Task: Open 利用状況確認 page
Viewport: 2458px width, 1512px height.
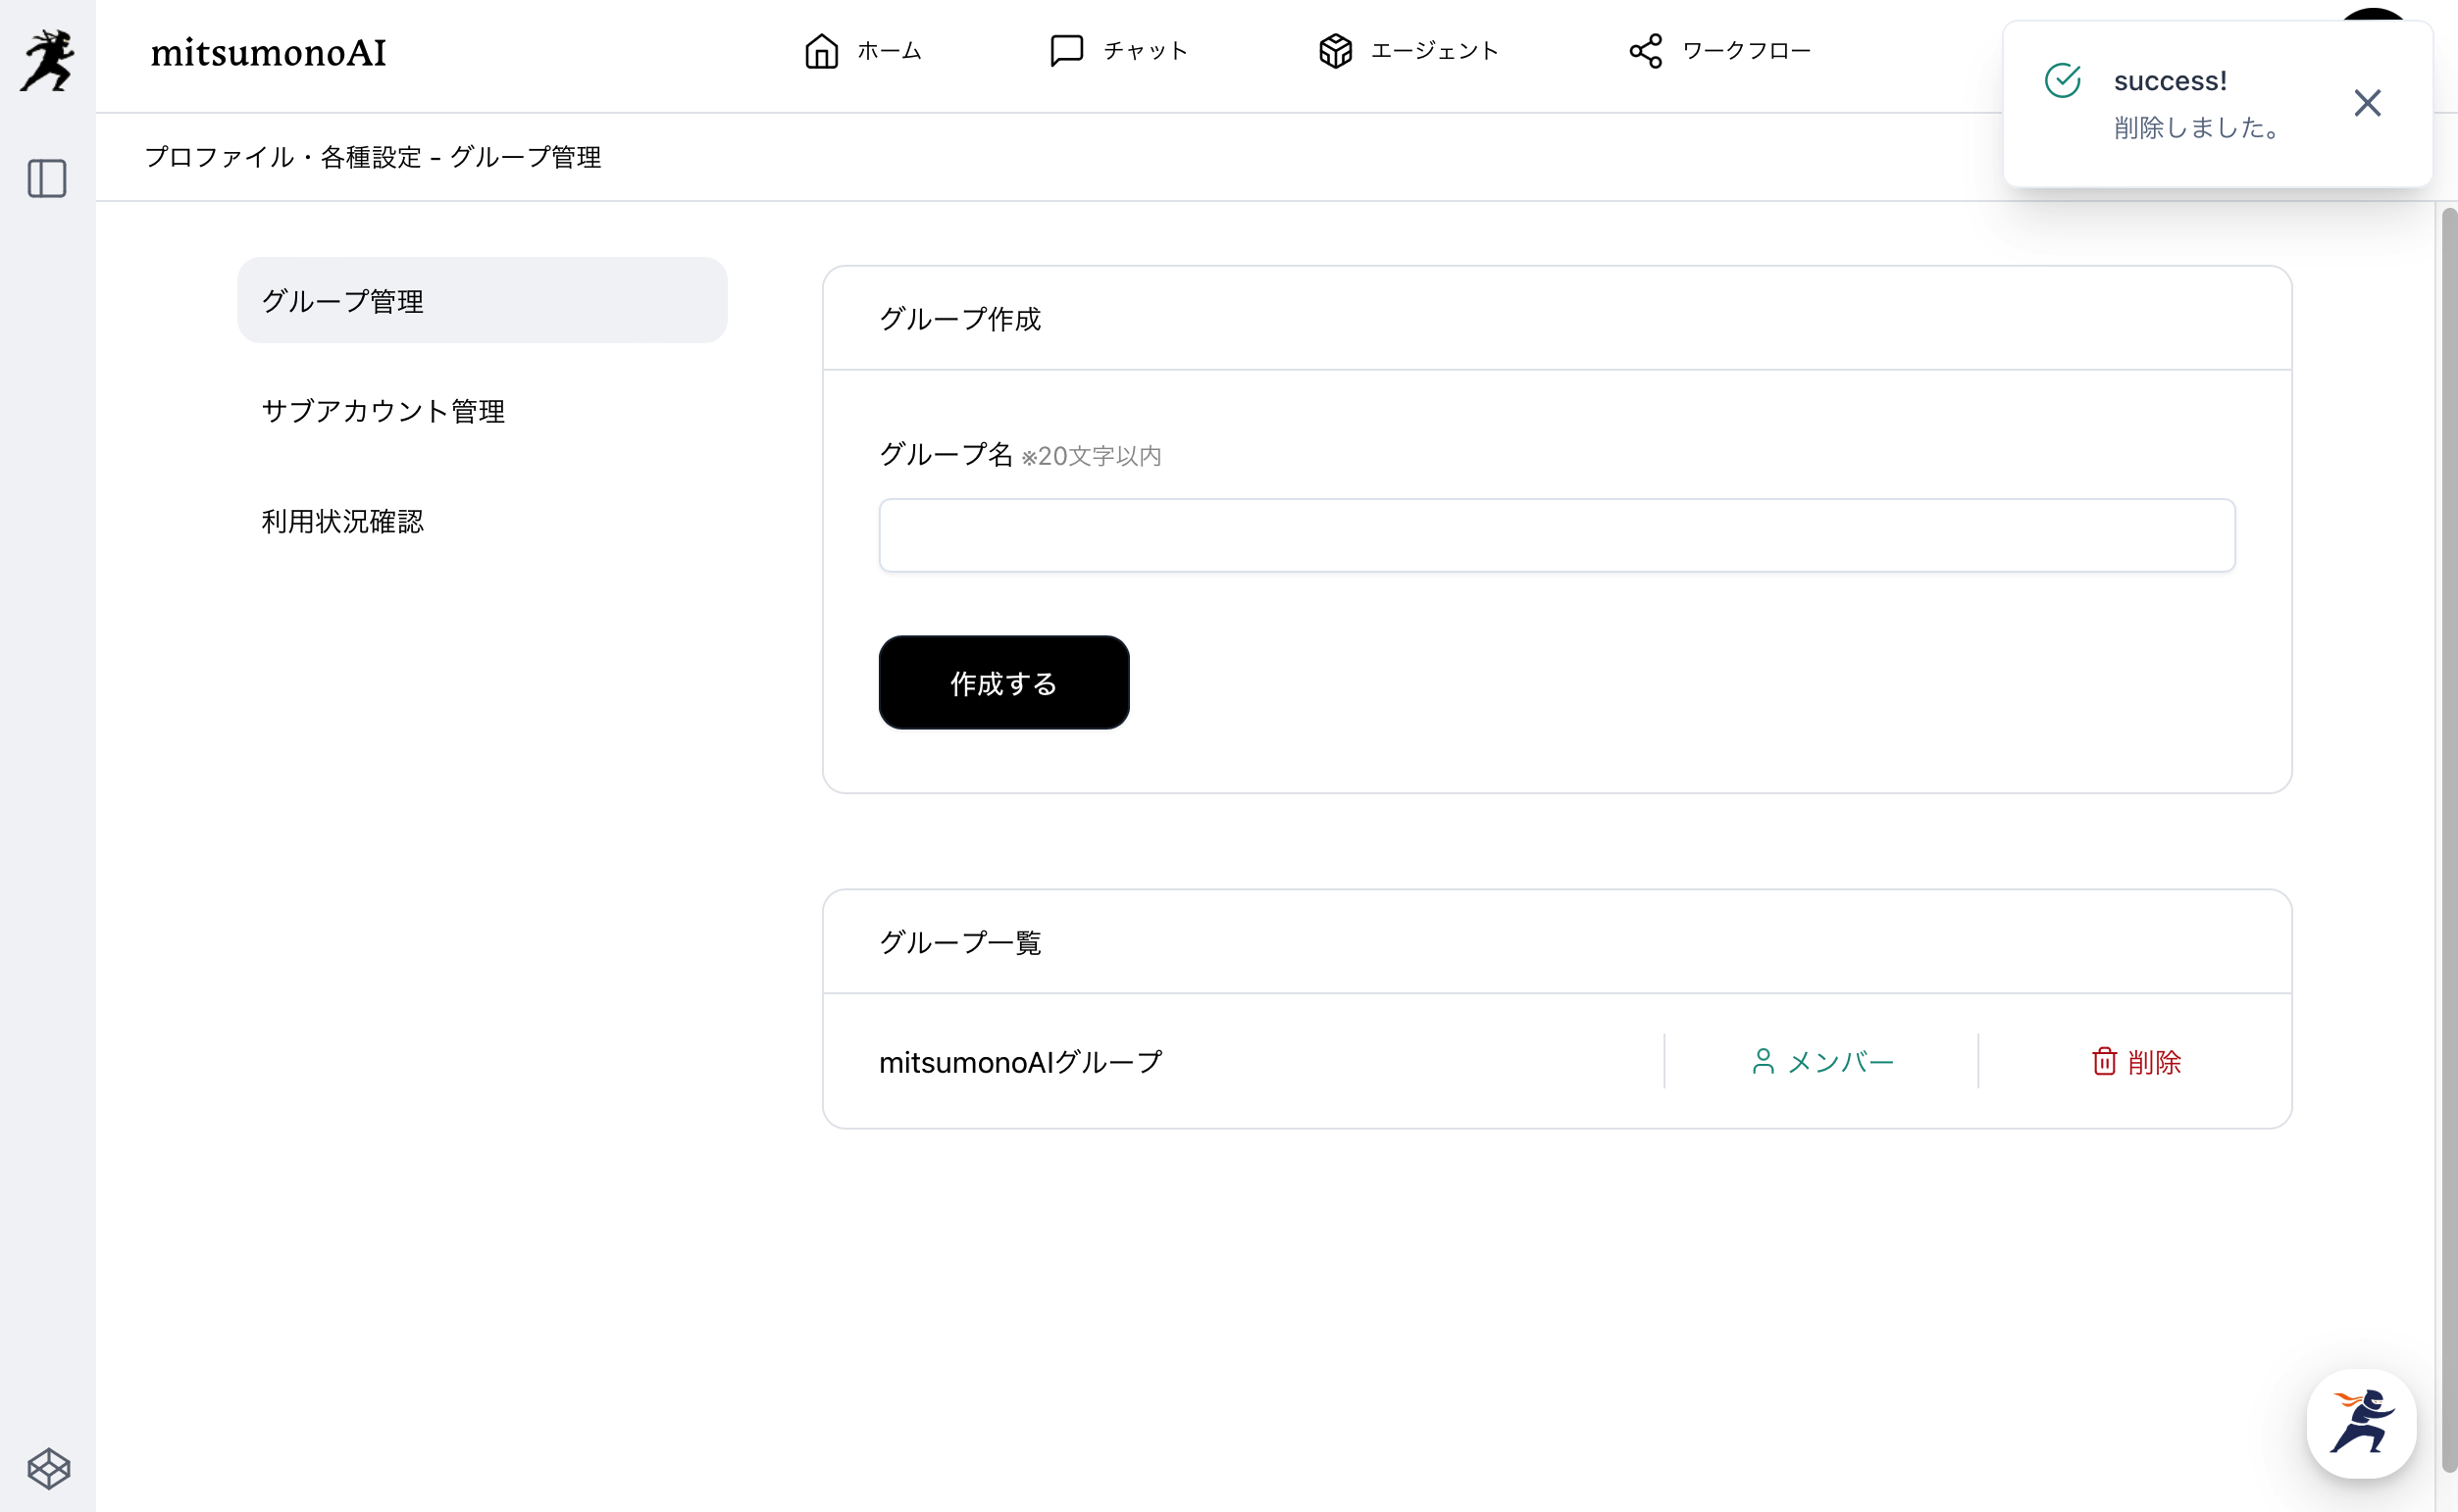Action: point(343,521)
